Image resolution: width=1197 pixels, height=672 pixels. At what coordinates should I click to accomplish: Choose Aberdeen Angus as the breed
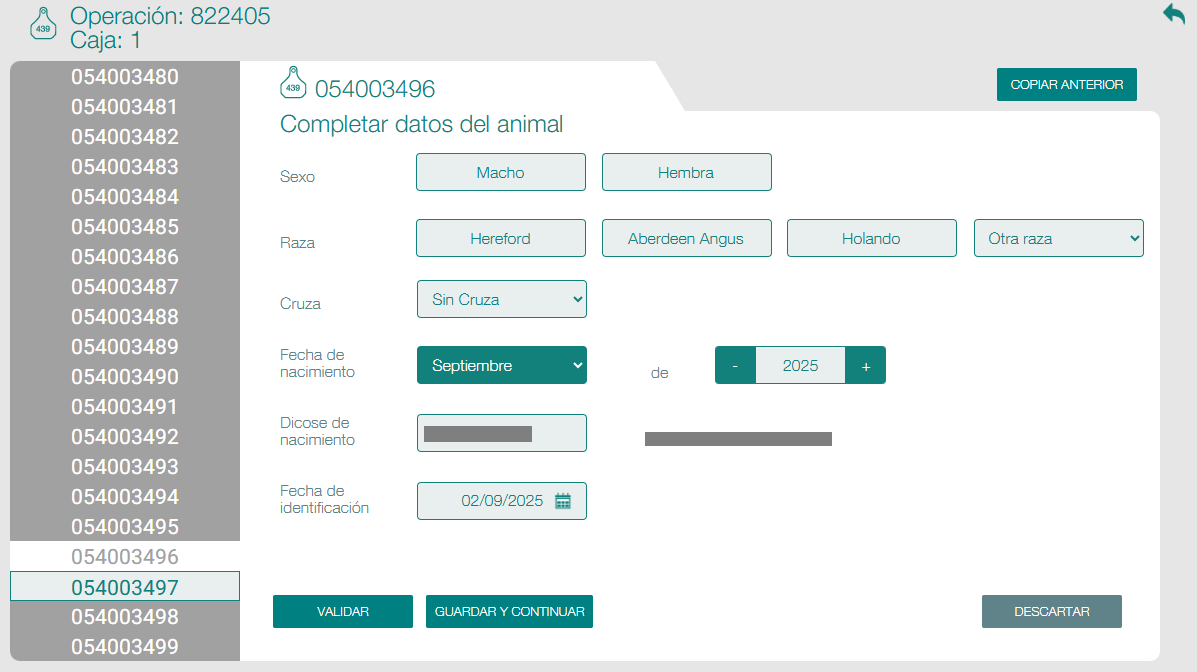point(686,237)
